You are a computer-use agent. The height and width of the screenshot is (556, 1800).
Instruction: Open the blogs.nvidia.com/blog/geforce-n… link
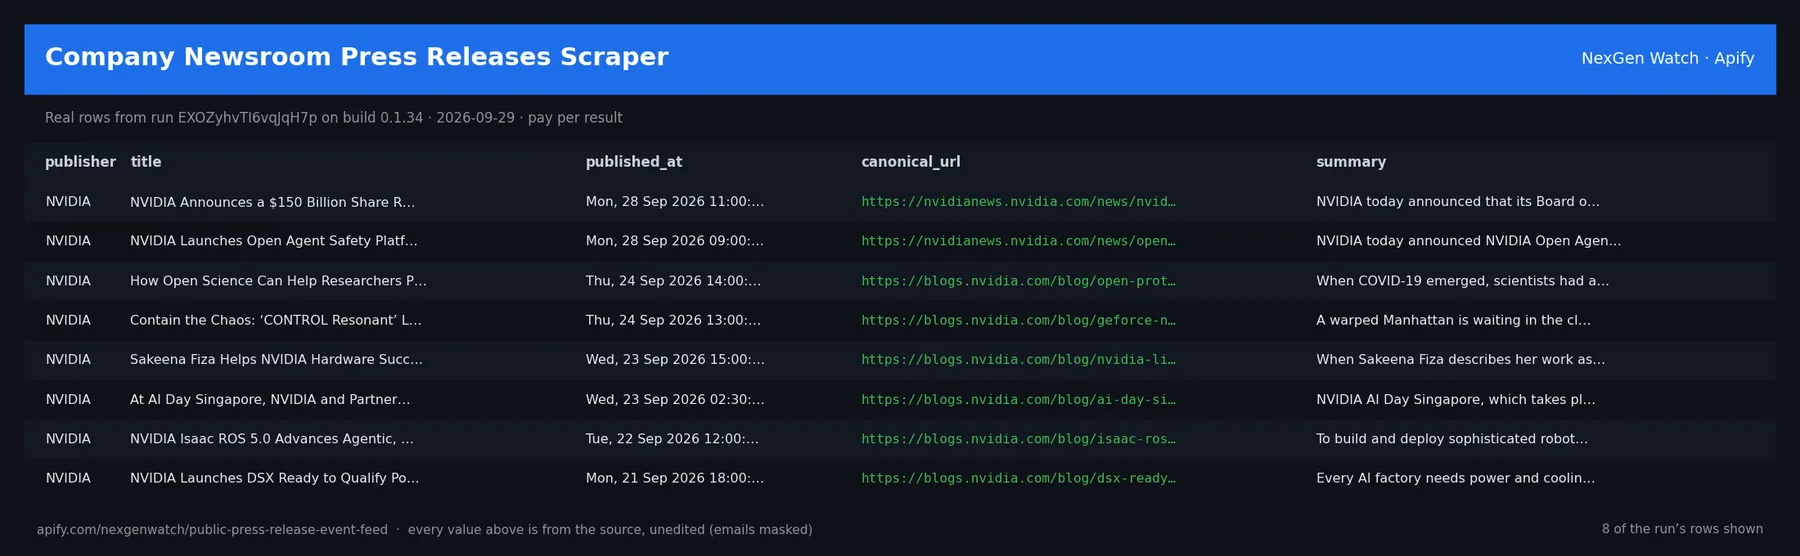[x=1018, y=320]
